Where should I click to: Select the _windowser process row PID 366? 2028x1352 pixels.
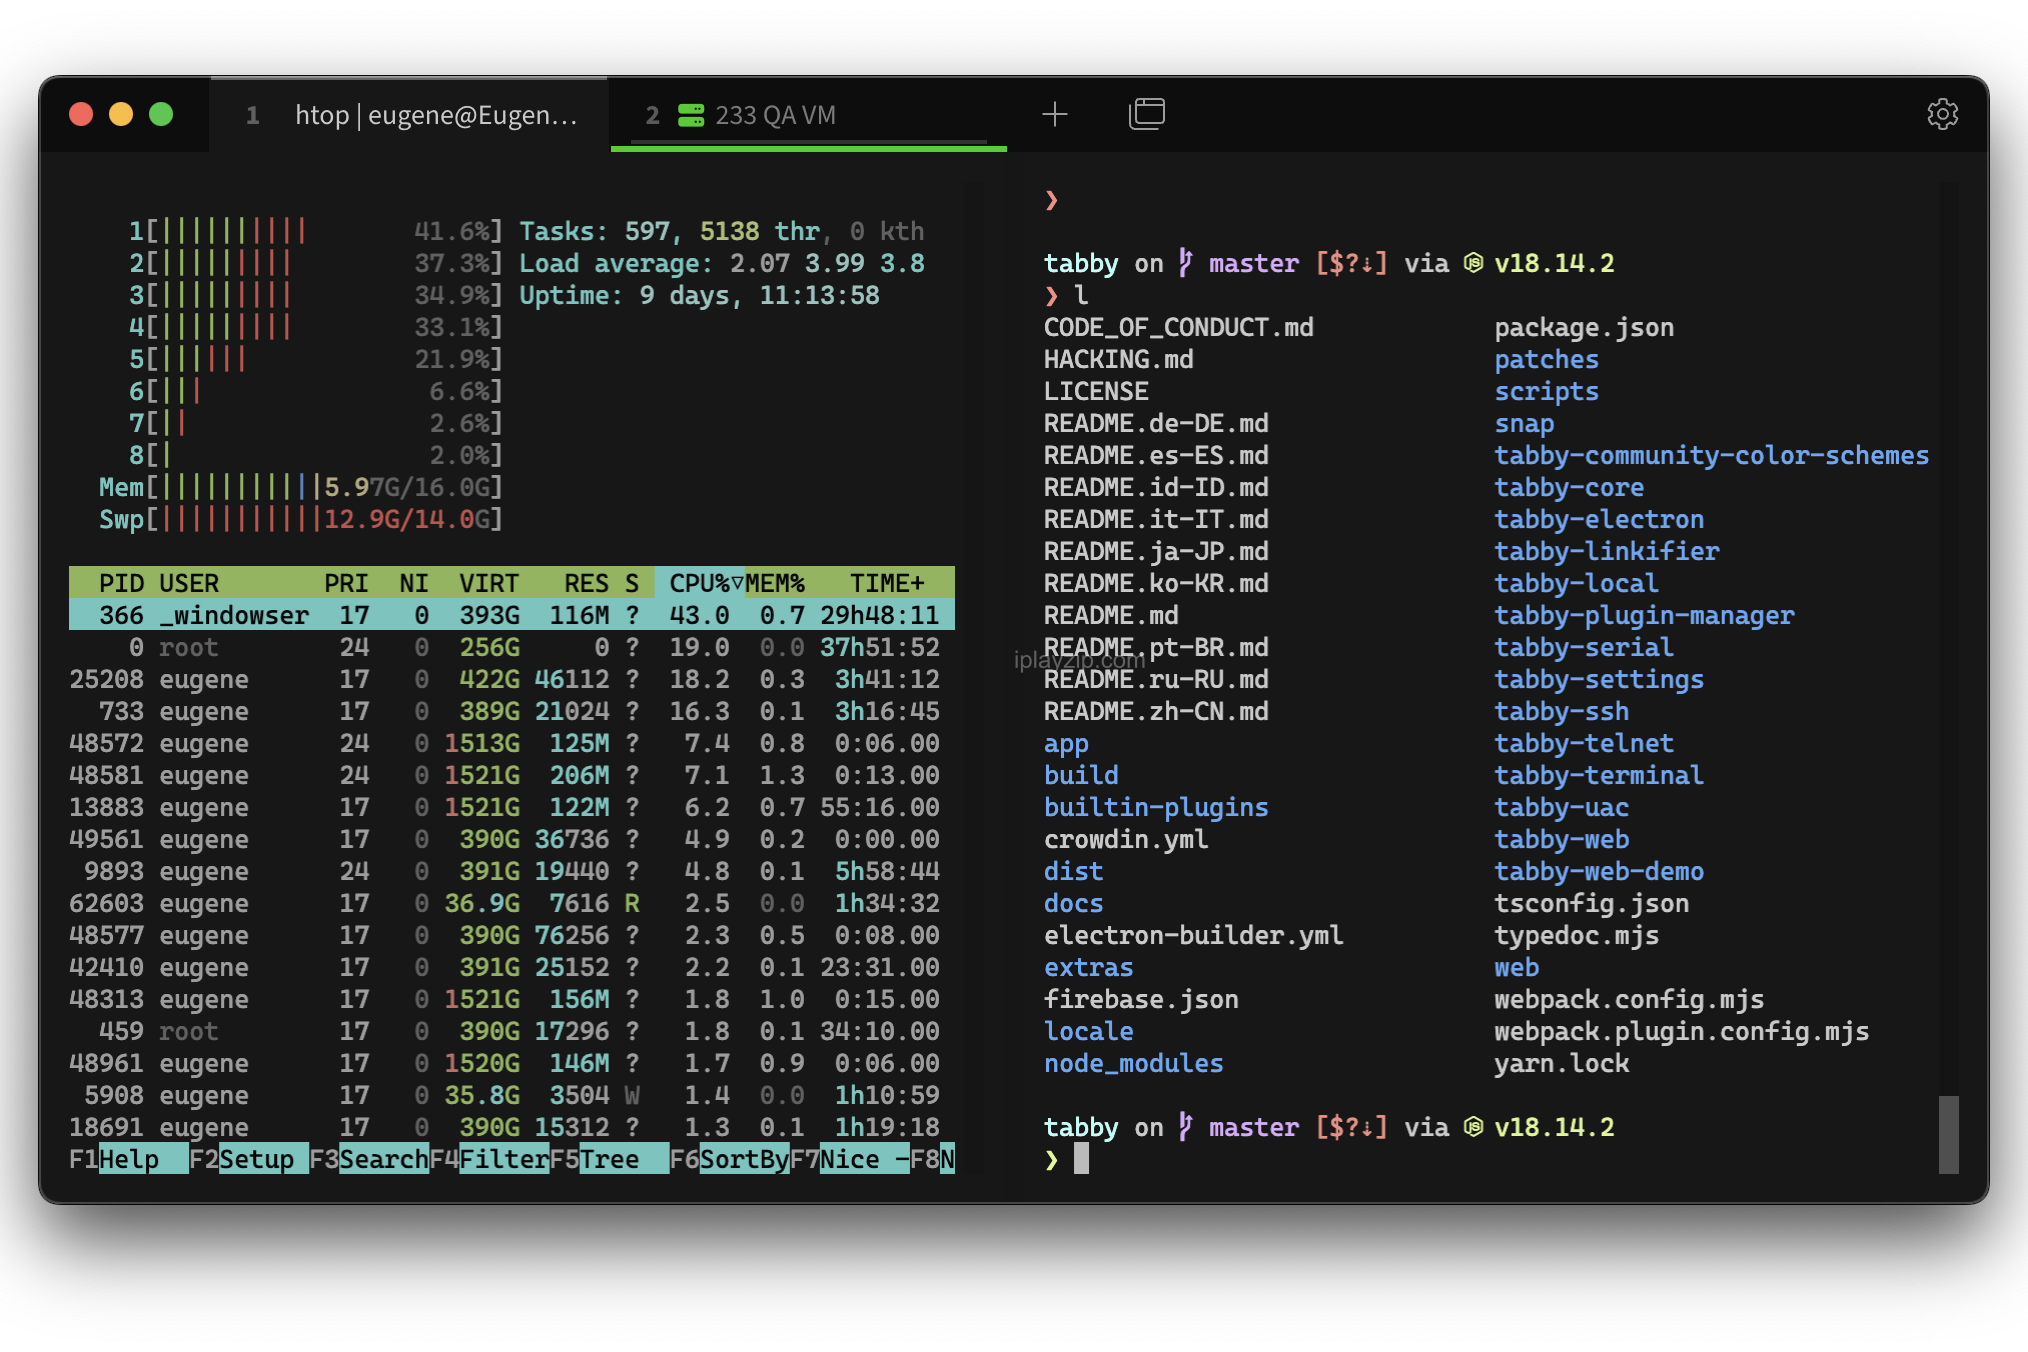coord(512,615)
